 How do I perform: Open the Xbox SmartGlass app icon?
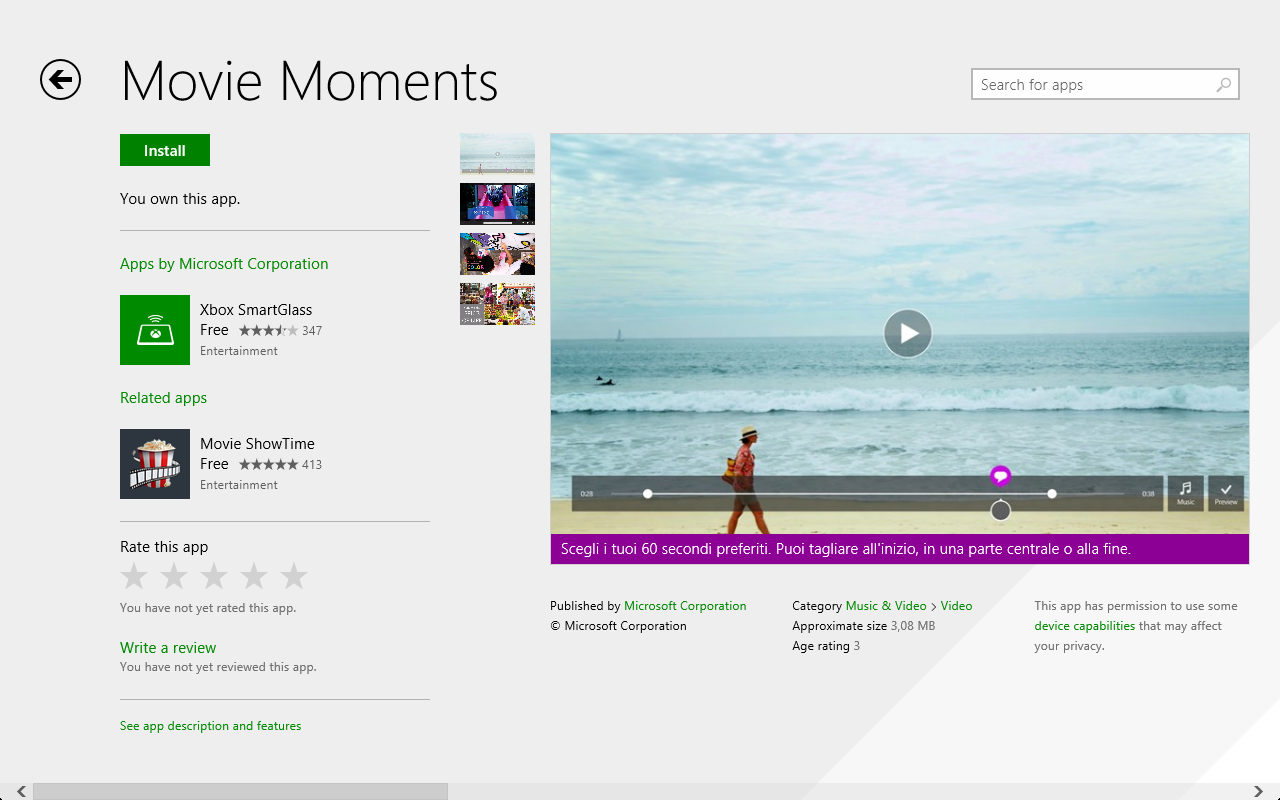(x=155, y=330)
